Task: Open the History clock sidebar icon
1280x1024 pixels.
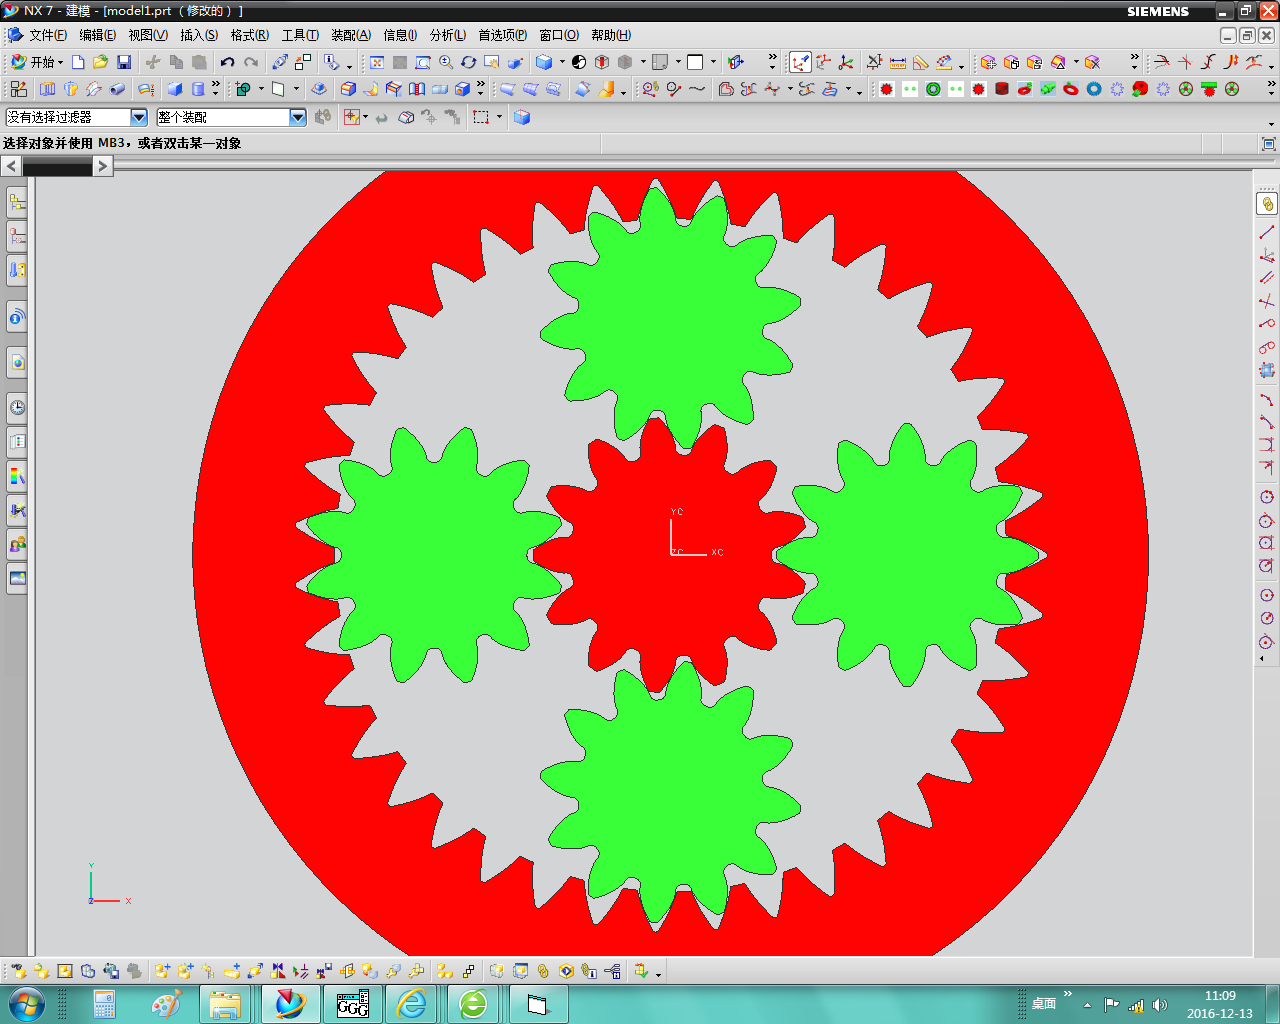Action: 17,407
